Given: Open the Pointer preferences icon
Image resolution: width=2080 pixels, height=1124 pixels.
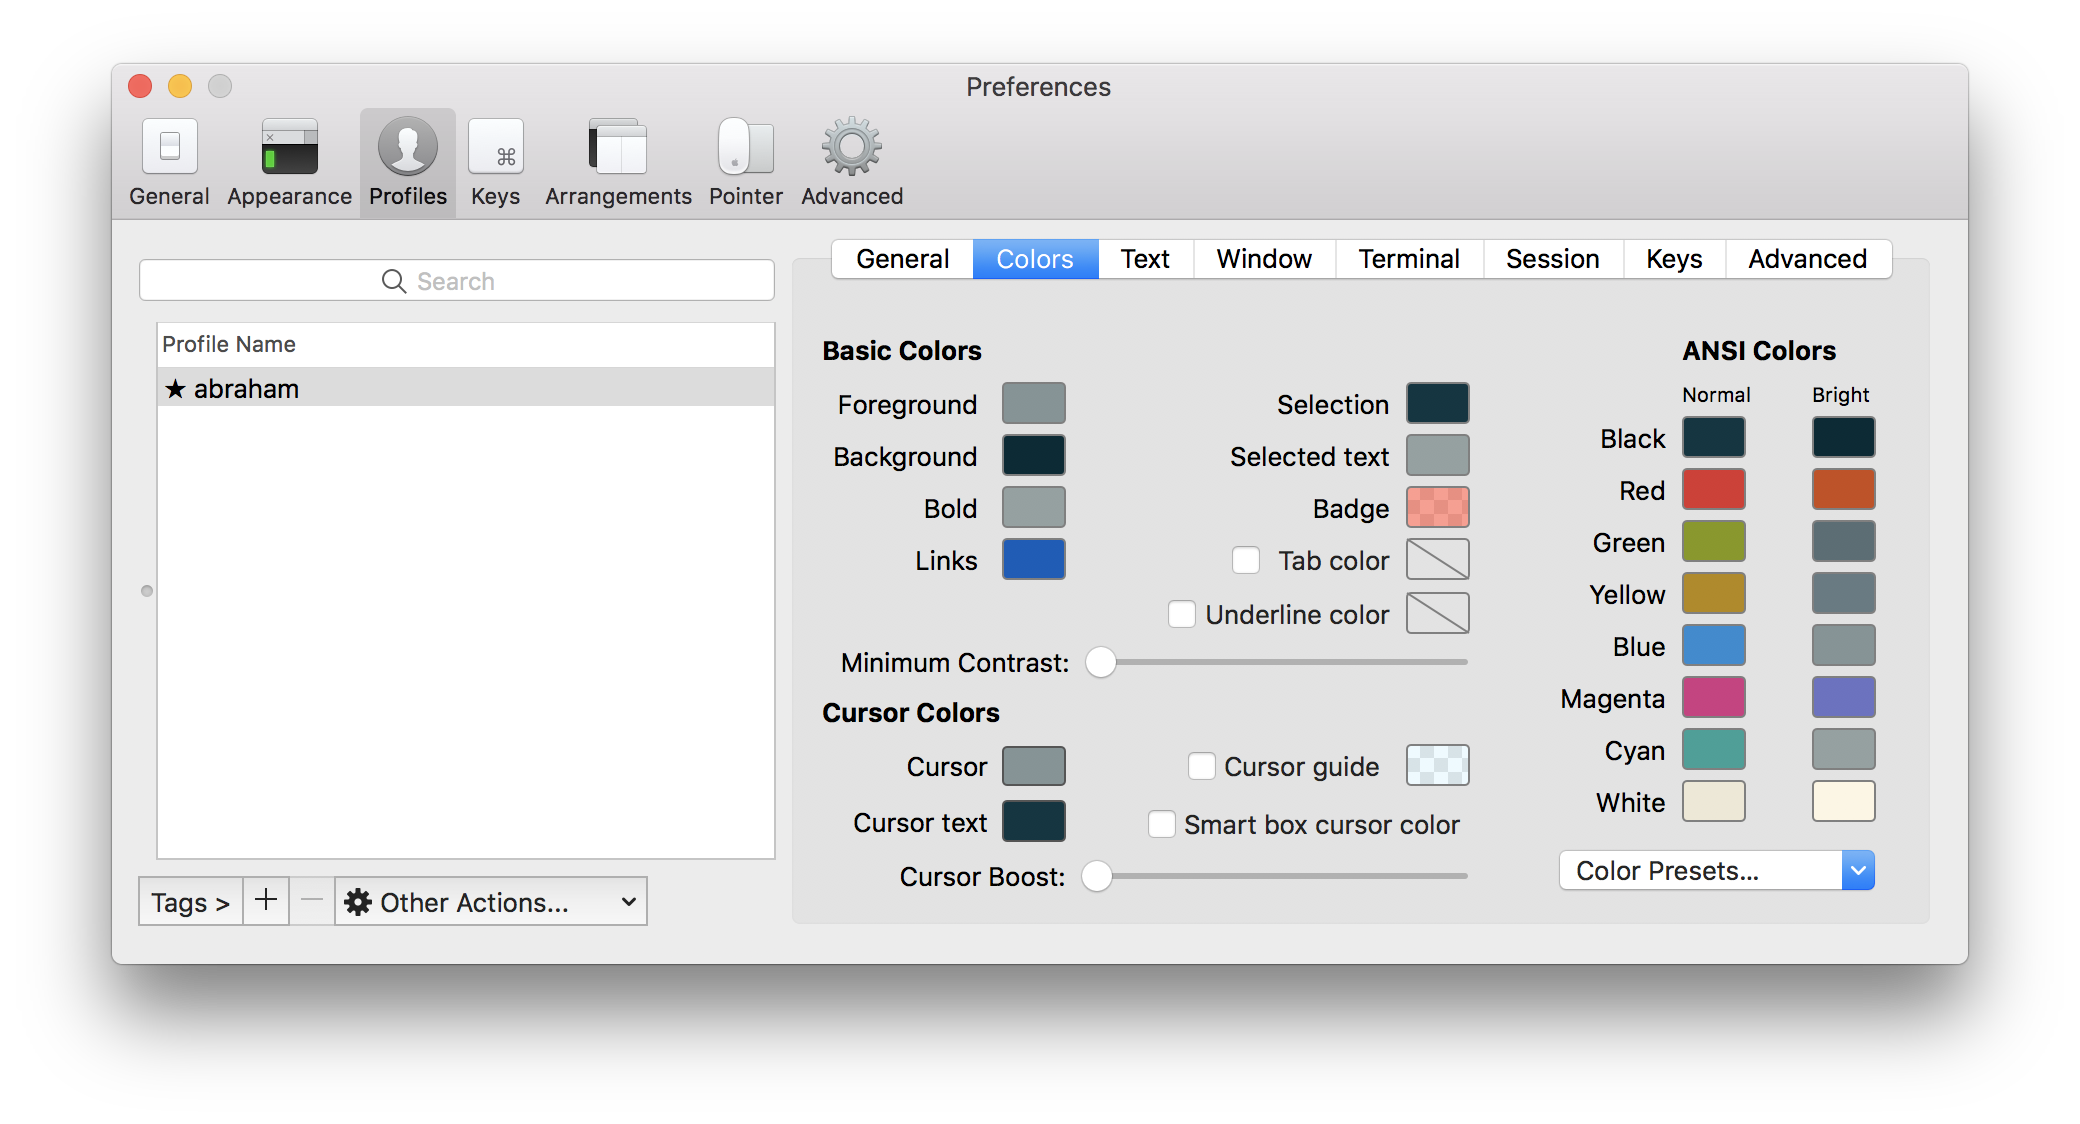Looking at the screenshot, I should 746,163.
